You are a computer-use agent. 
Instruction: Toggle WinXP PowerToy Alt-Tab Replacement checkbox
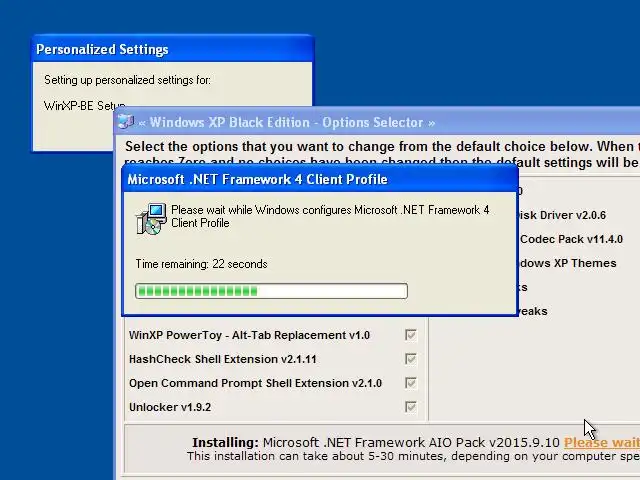(x=411, y=335)
